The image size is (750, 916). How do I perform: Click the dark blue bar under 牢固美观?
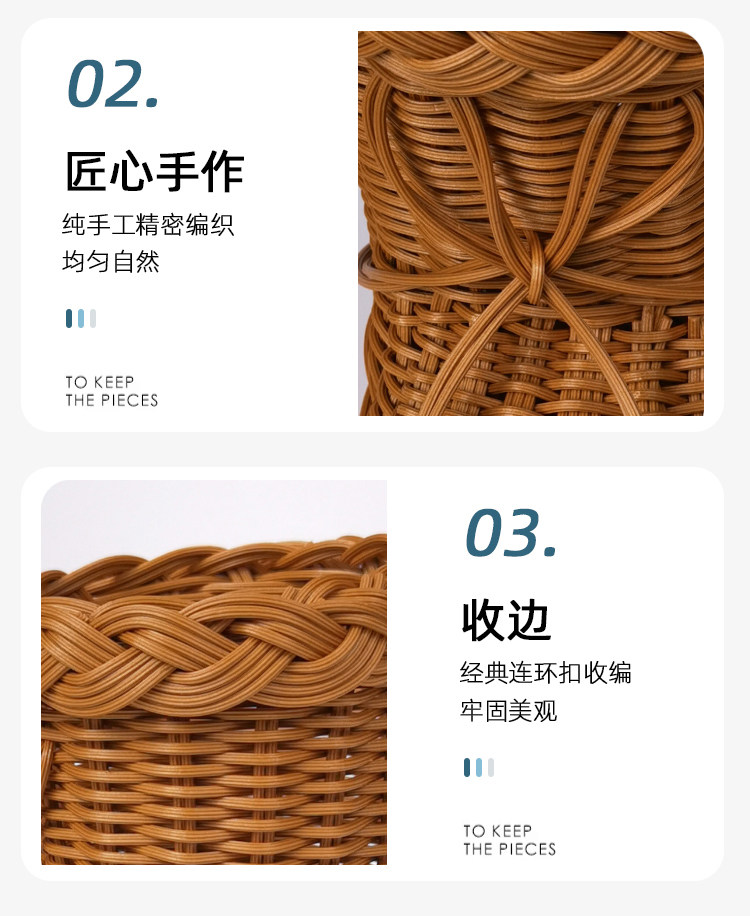(x=467, y=767)
